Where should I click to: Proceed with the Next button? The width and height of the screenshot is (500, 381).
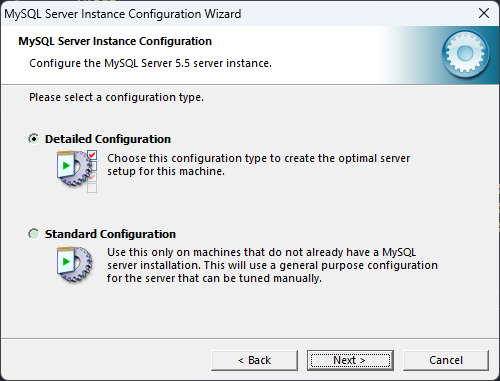[350, 360]
